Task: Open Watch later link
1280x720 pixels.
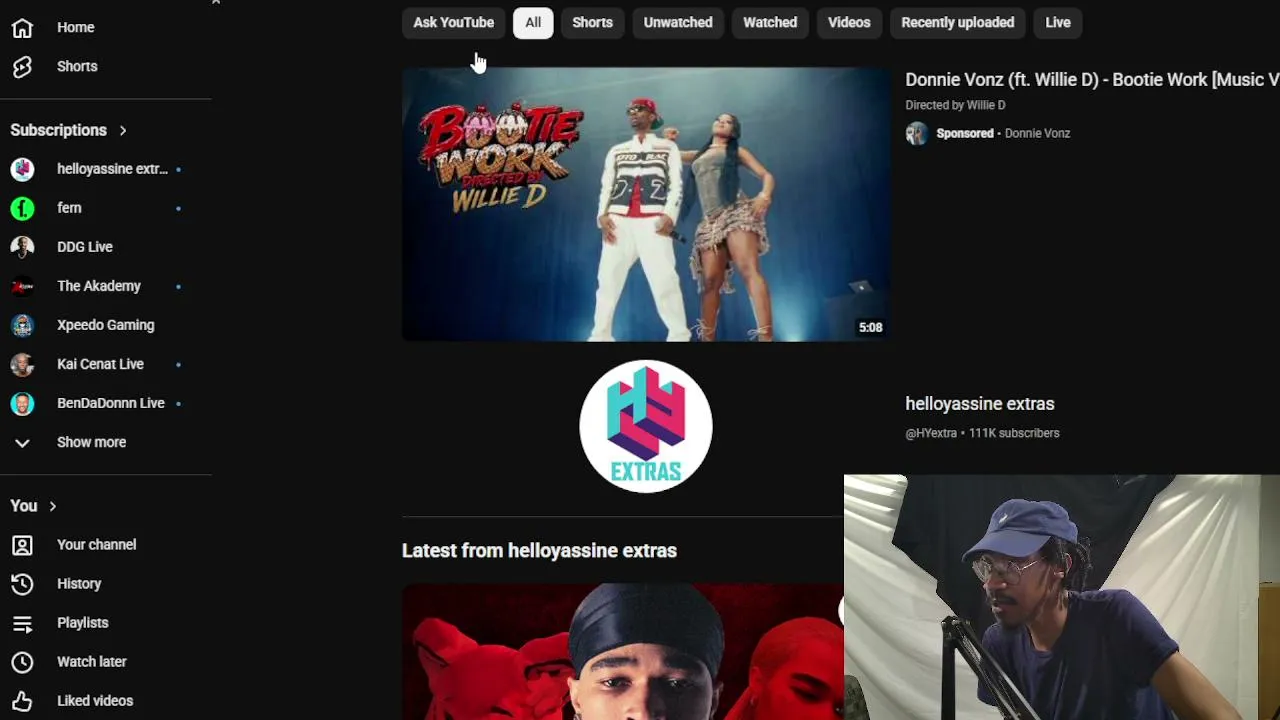Action: click(x=92, y=662)
